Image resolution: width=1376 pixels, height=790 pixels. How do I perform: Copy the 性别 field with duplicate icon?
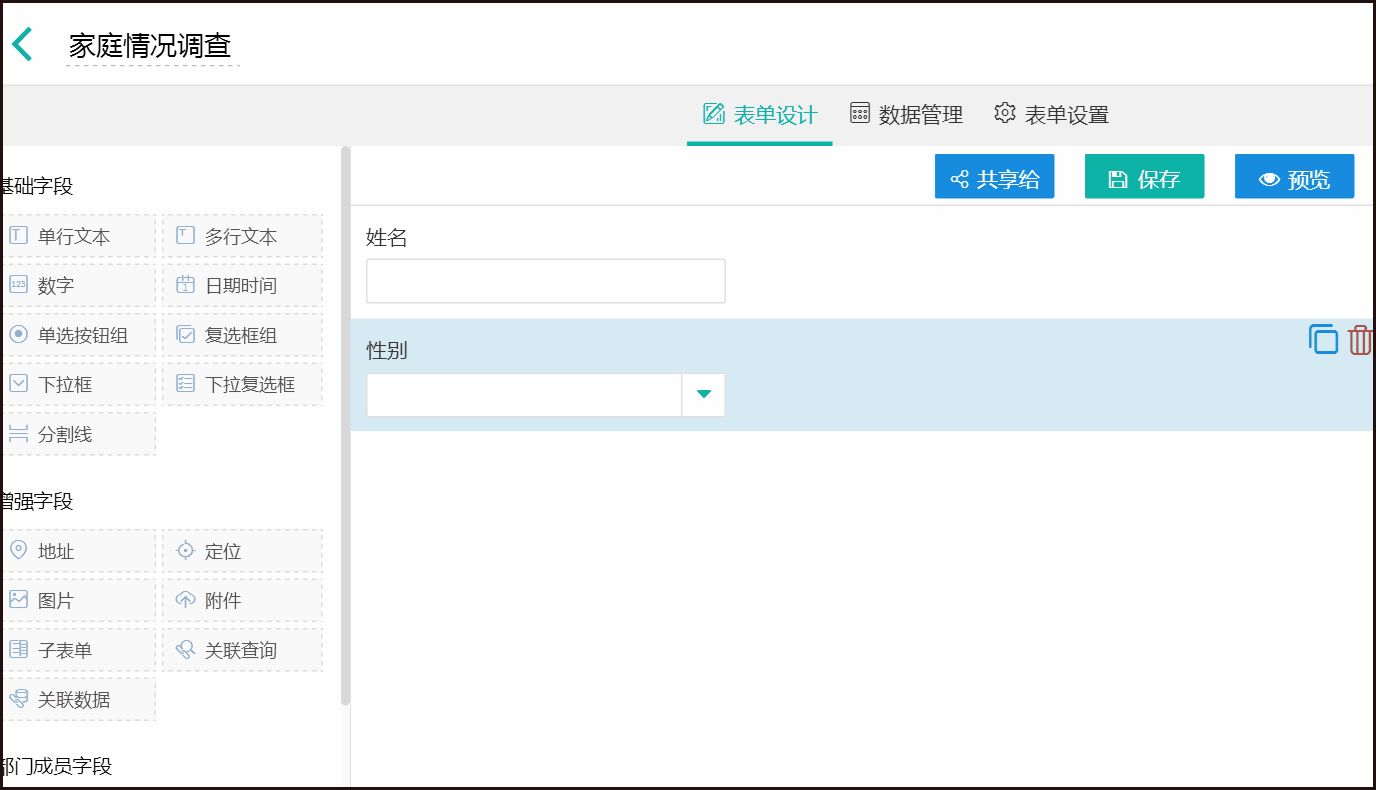tap(1323, 340)
